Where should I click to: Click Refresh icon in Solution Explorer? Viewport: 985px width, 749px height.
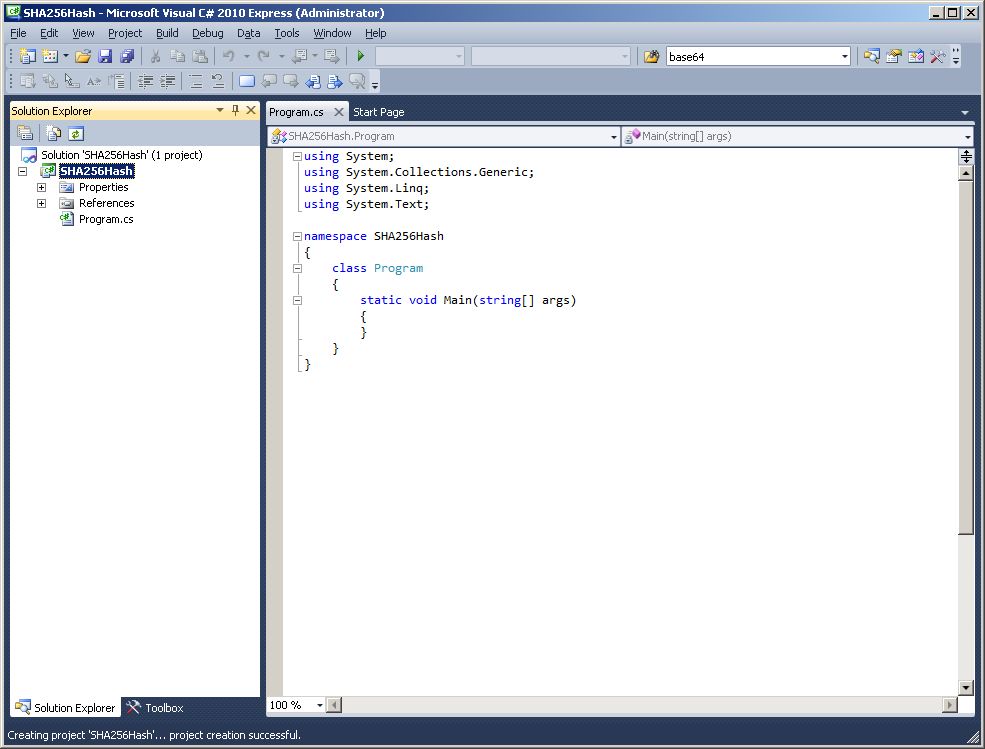76,133
